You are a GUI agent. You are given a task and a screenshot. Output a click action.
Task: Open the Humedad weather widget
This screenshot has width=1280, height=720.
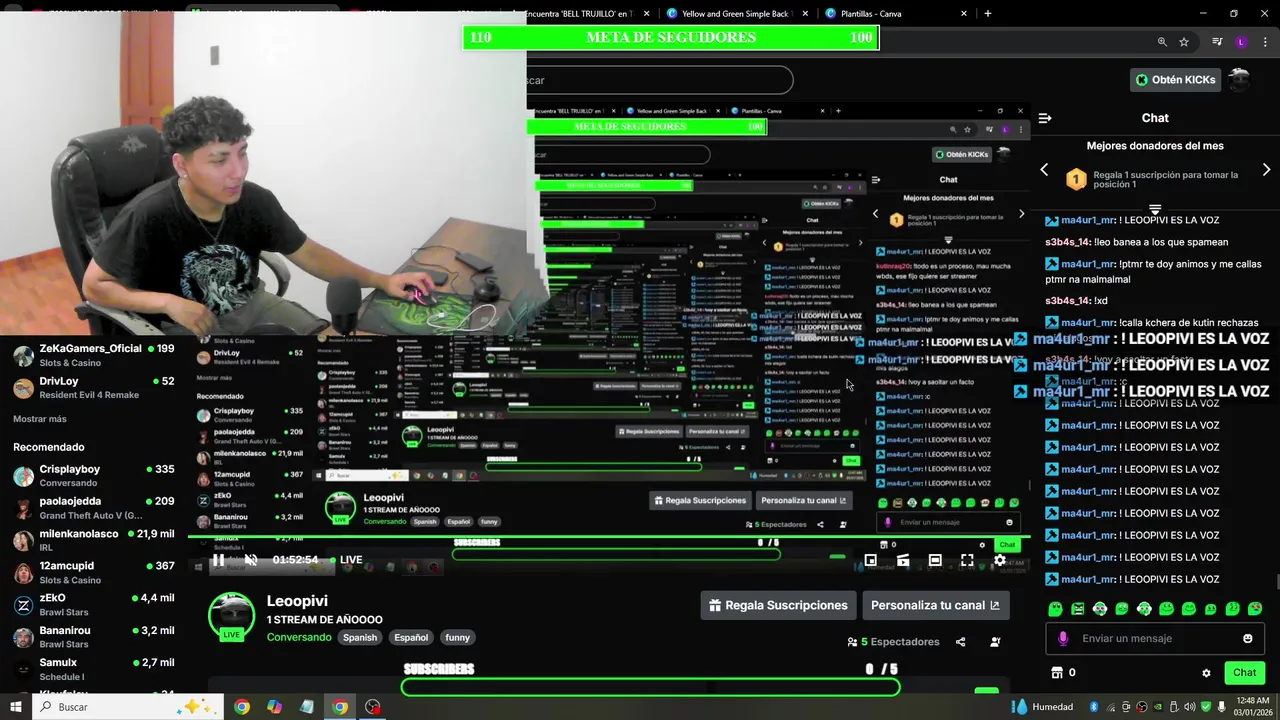click(1042, 707)
